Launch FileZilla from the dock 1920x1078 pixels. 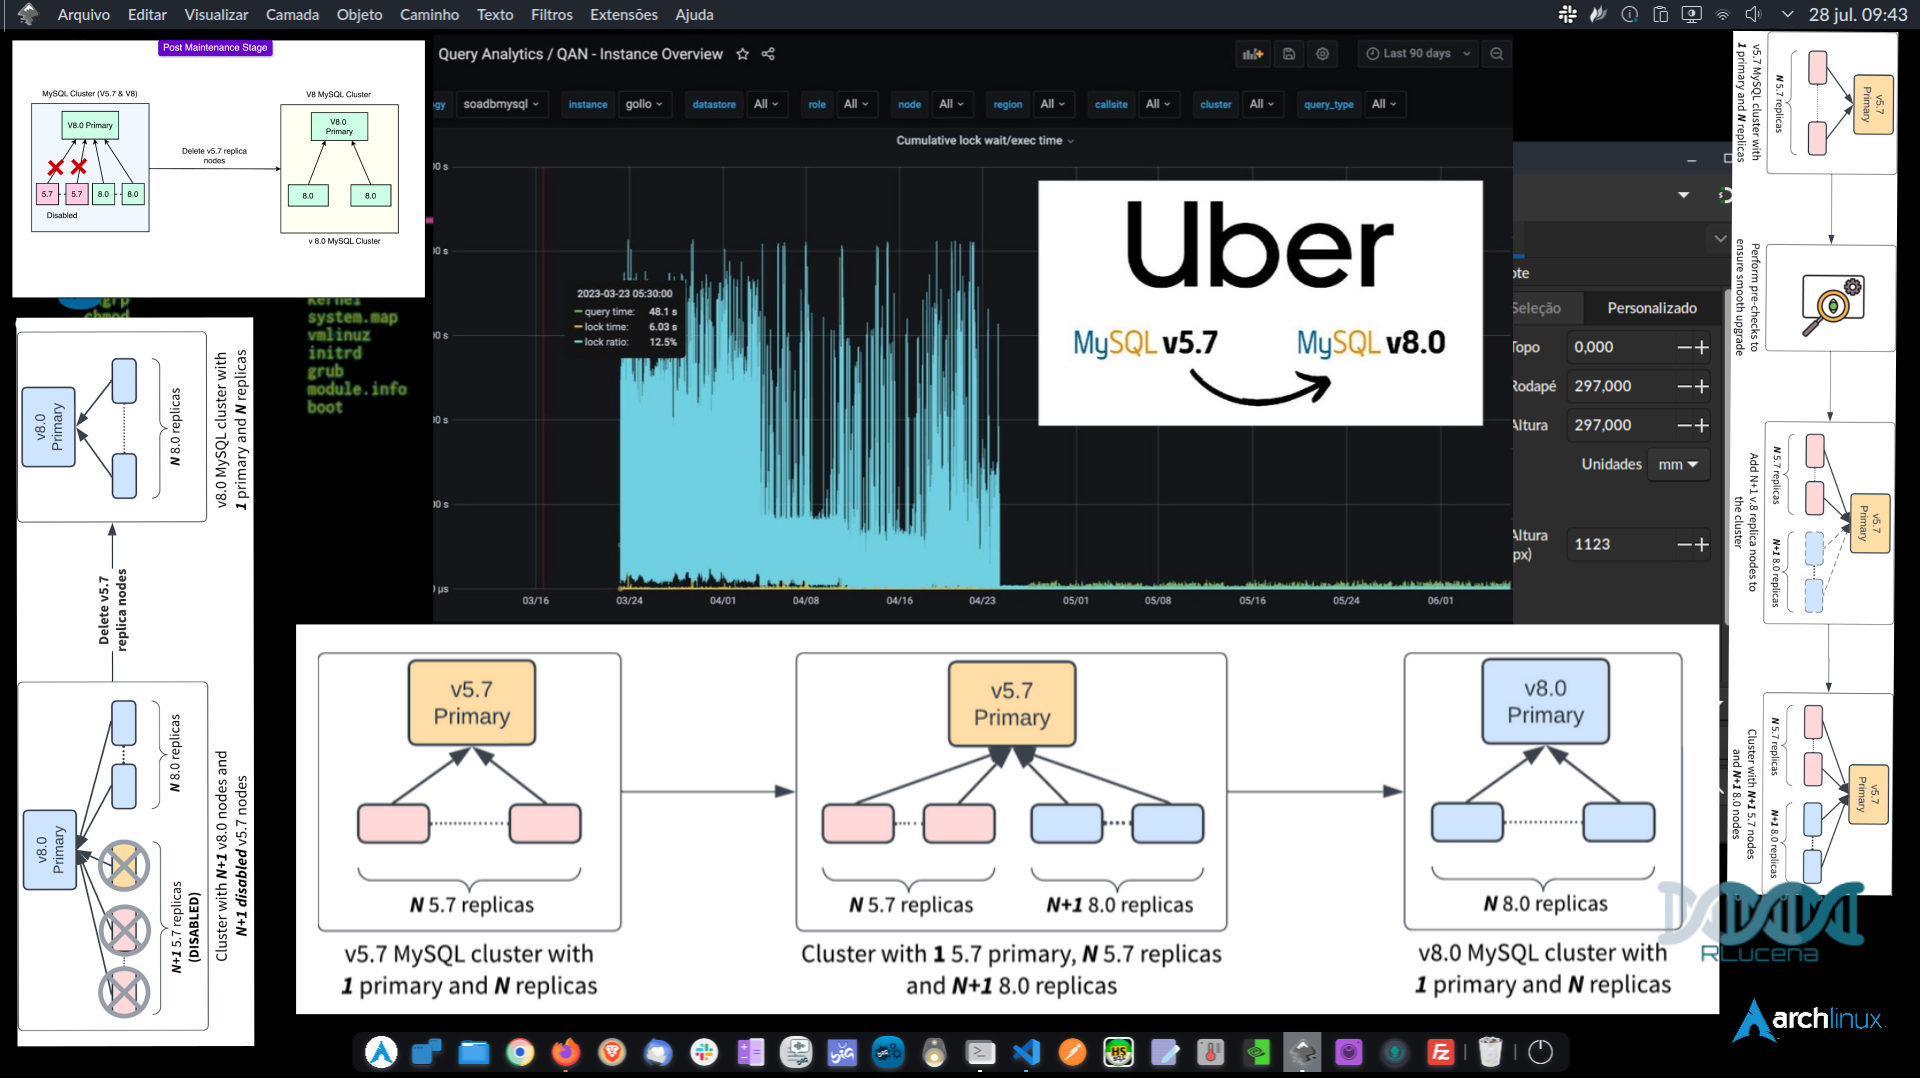pyautogui.click(x=1441, y=1052)
